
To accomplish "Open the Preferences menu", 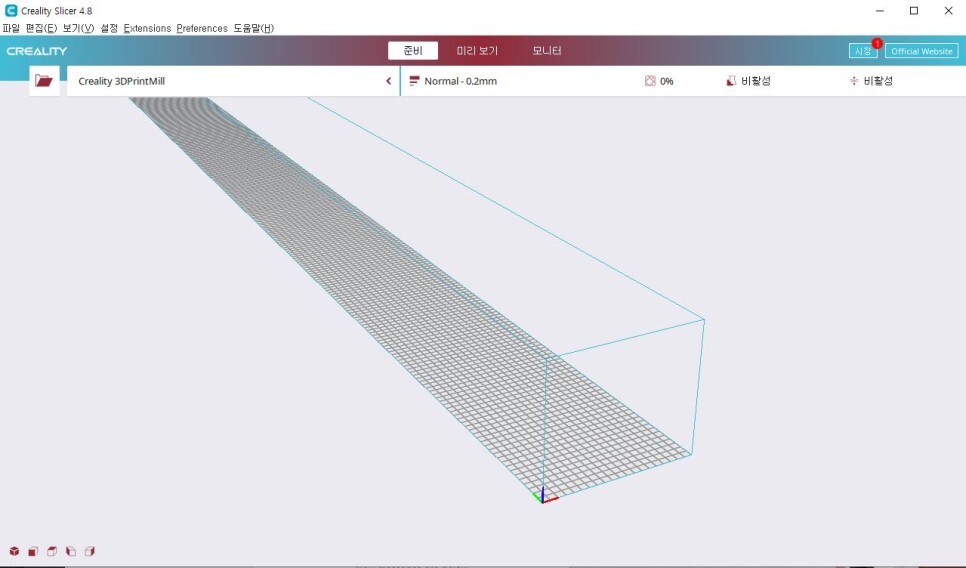I will coord(202,28).
